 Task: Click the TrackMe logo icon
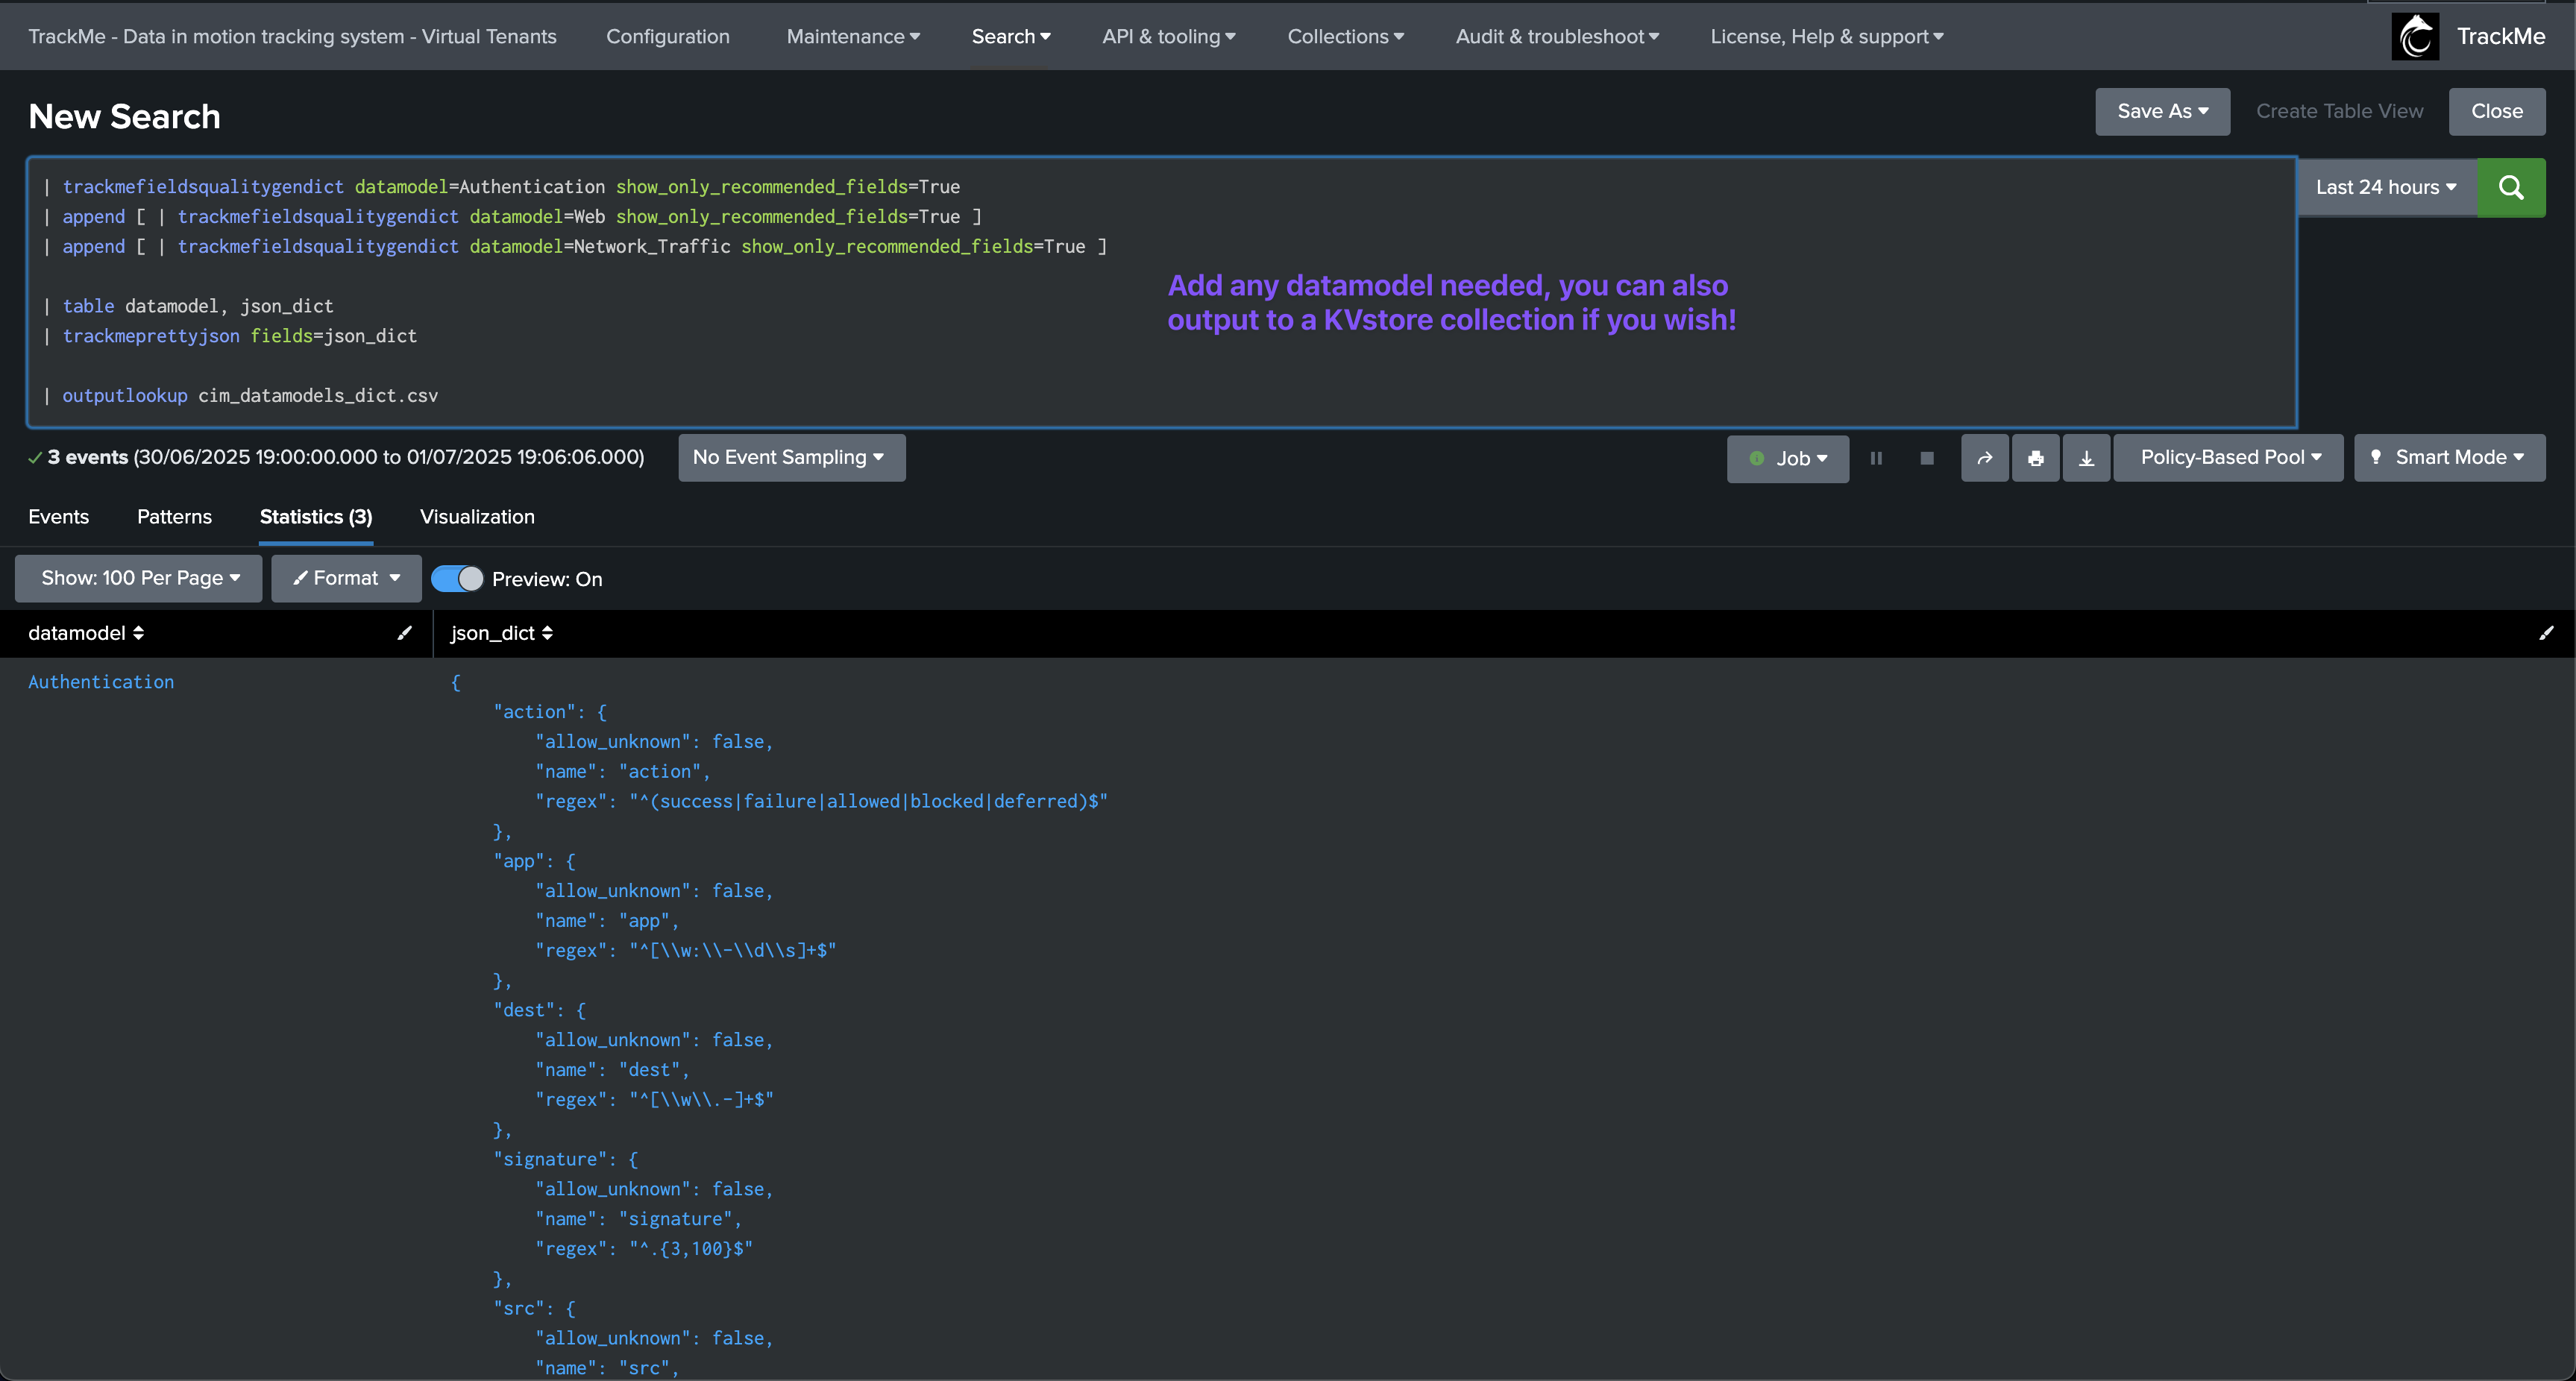[x=2415, y=36]
